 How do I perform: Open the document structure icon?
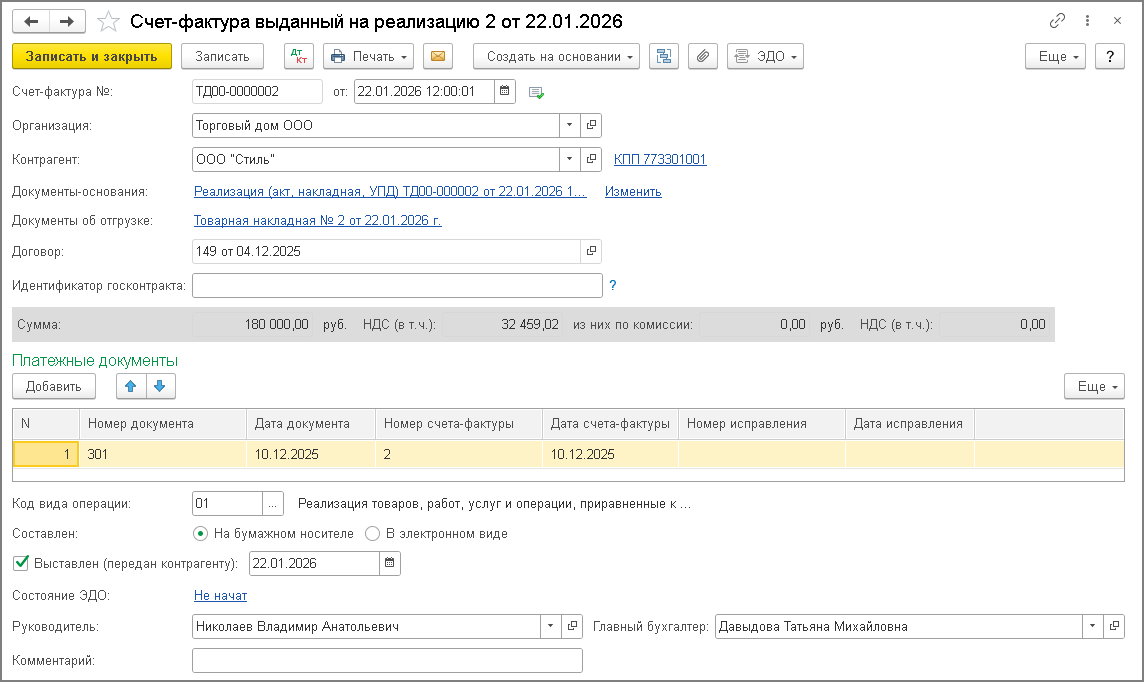pos(663,57)
